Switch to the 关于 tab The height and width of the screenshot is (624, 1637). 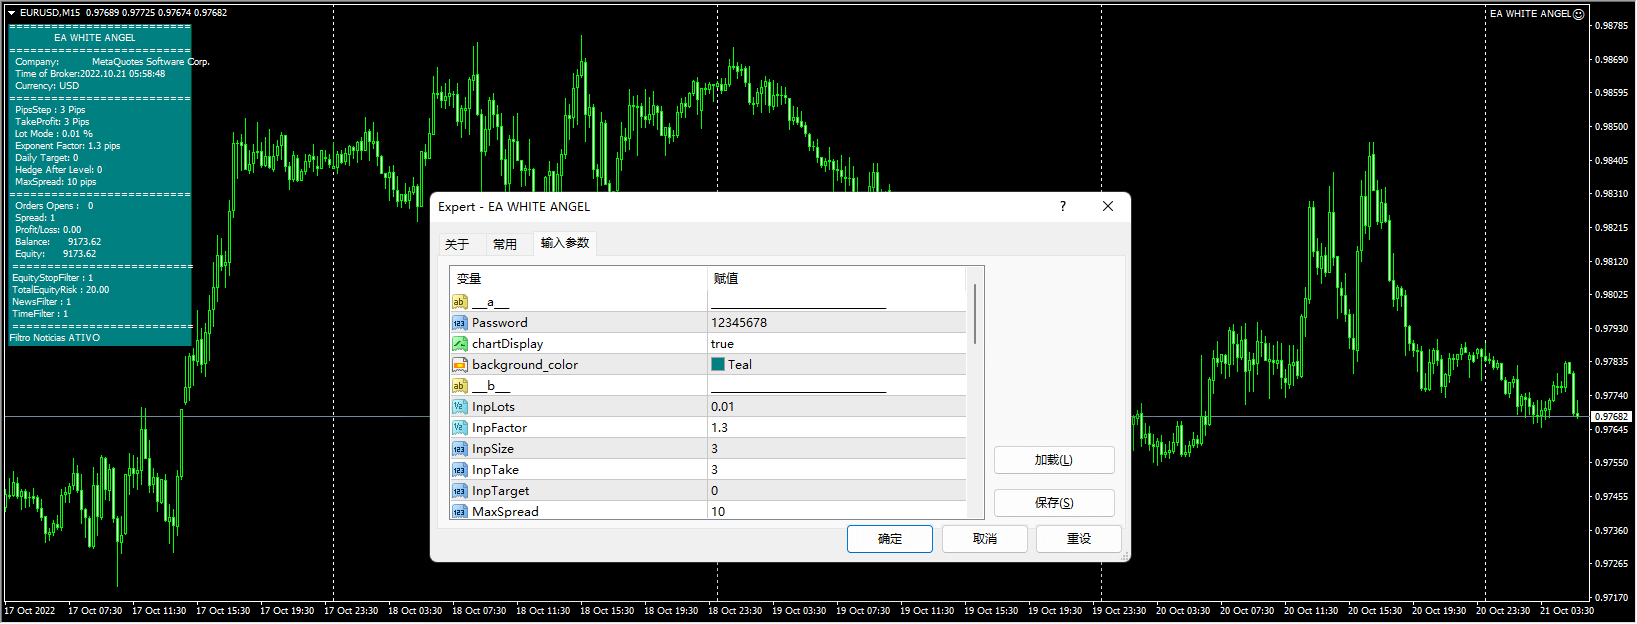457,244
